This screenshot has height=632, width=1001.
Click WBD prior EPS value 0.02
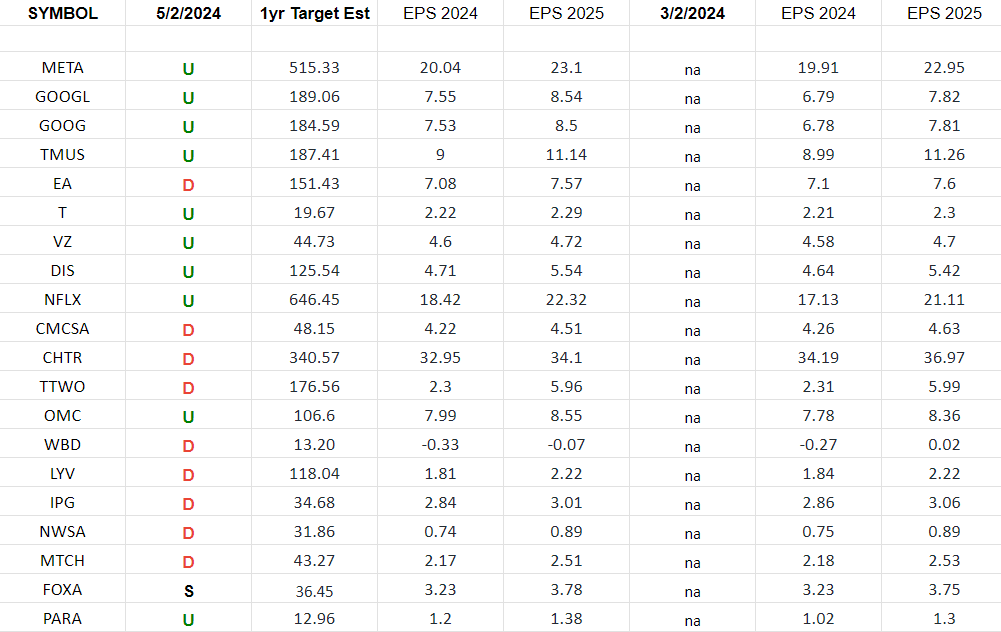[x=944, y=445]
